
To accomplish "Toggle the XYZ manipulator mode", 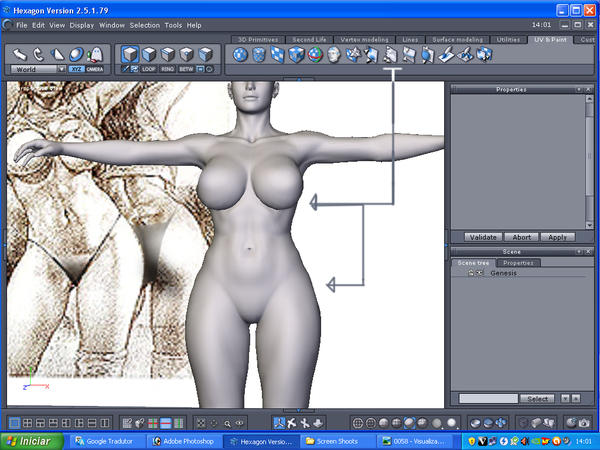I will pyautogui.click(x=77, y=69).
